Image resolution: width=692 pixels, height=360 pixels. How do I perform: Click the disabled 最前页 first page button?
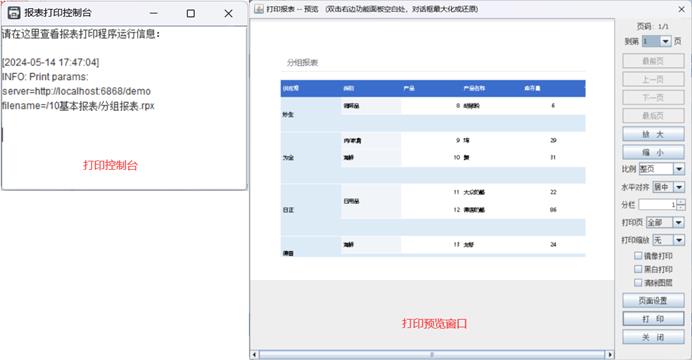pos(653,61)
